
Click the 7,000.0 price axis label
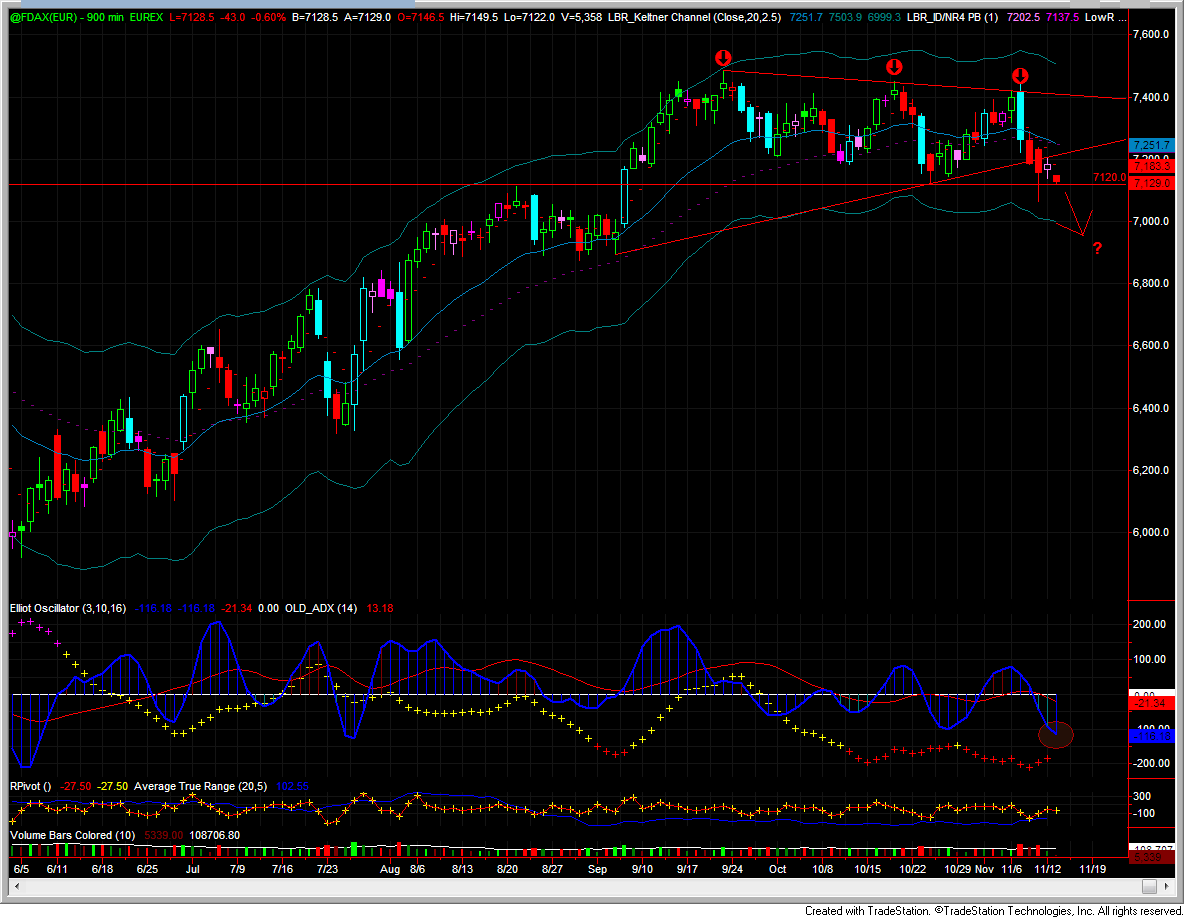point(1151,221)
